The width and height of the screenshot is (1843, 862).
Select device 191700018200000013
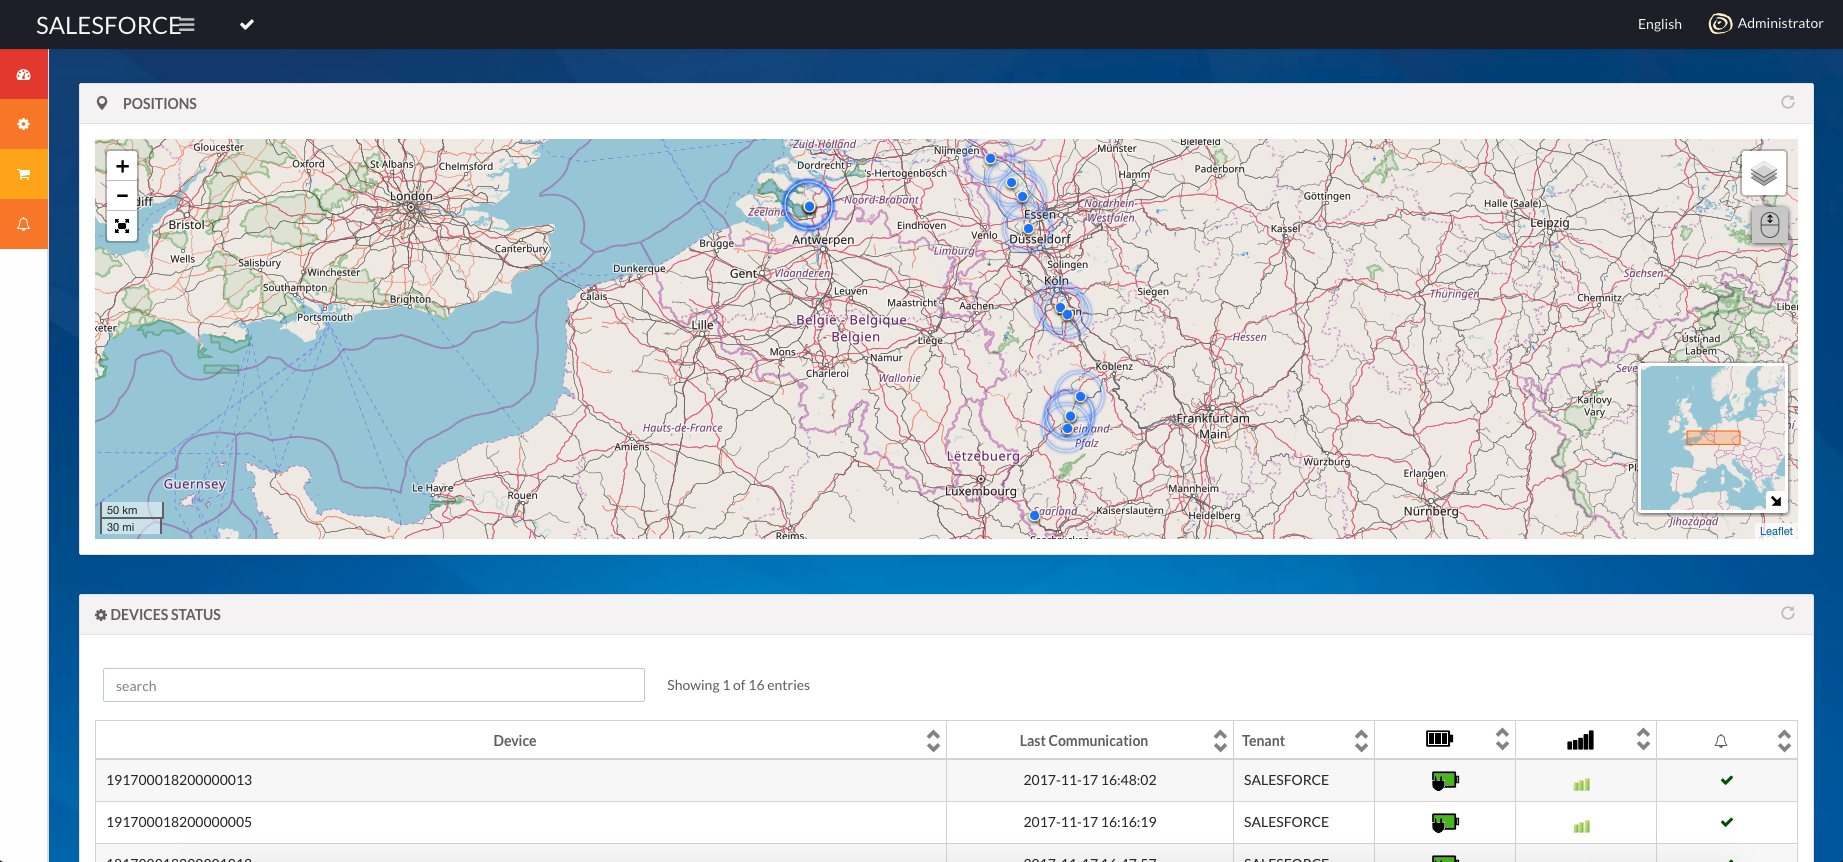click(179, 780)
